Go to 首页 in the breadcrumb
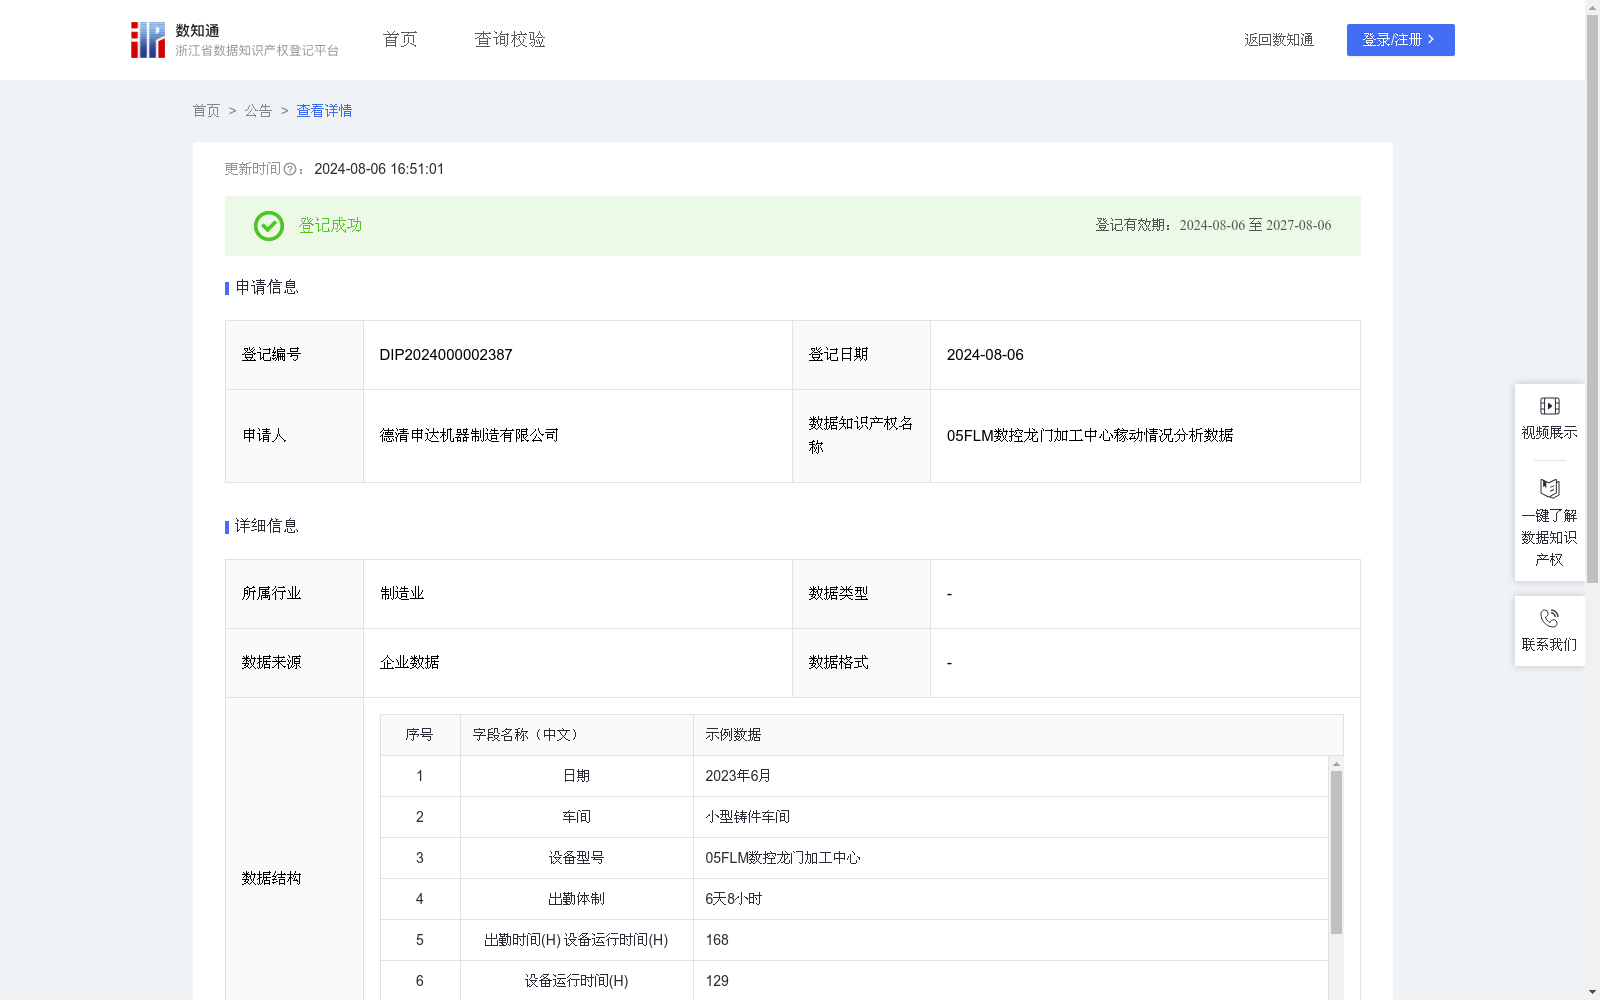Screen dimensions: 1600x1000 tap(206, 111)
